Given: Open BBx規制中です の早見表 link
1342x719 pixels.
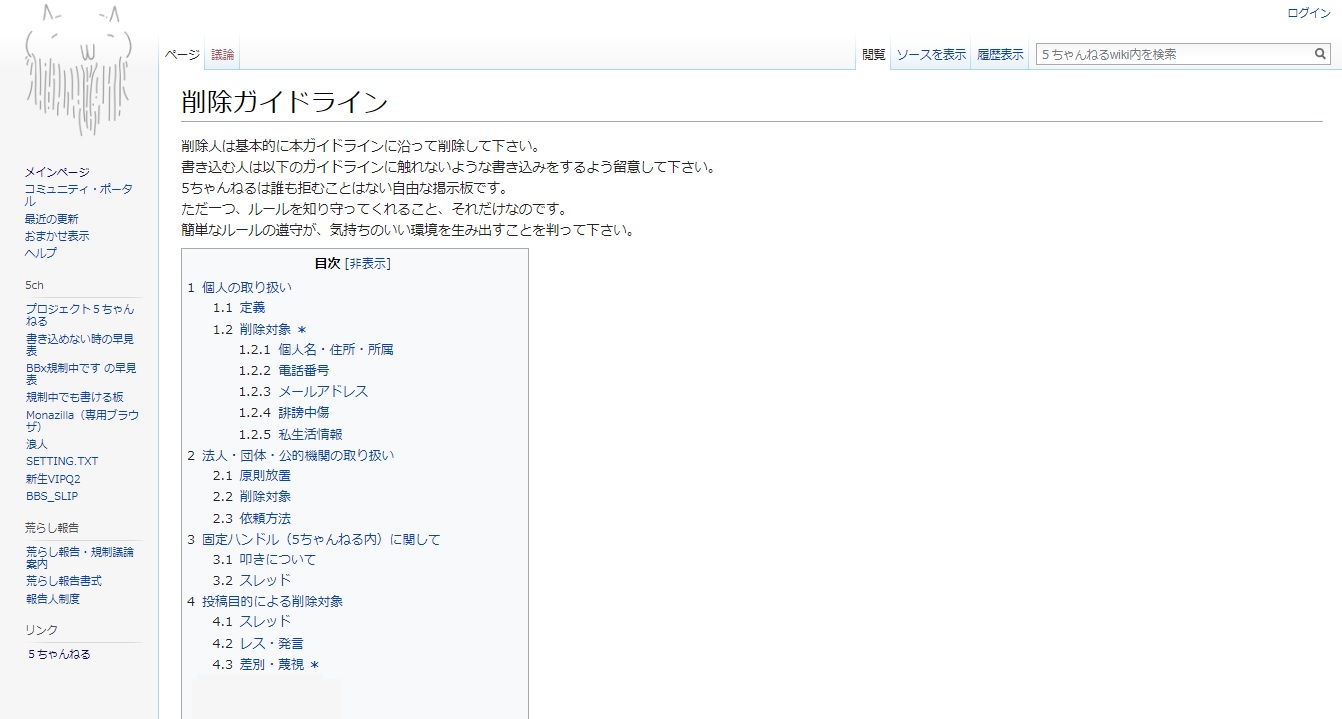Looking at the screenshot, I should pyautogui.click(x=82, y=374).
